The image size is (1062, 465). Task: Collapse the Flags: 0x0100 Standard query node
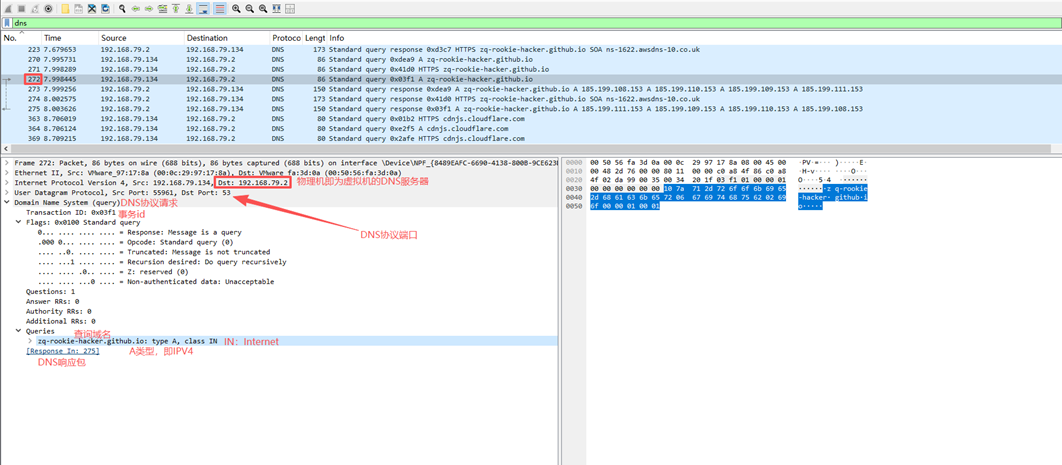point(18,223)
